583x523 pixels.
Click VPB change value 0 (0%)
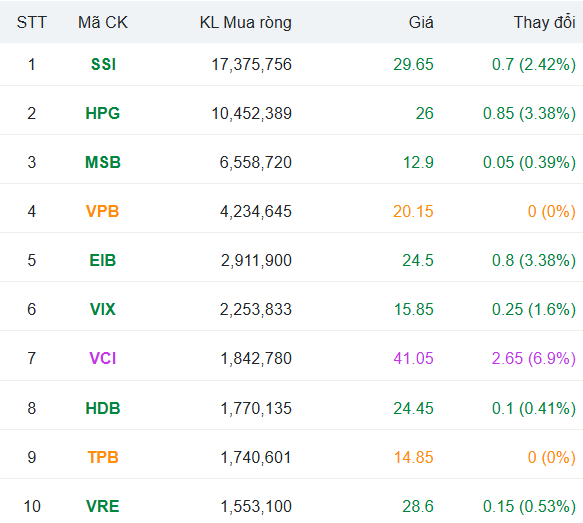coord(551,212)
